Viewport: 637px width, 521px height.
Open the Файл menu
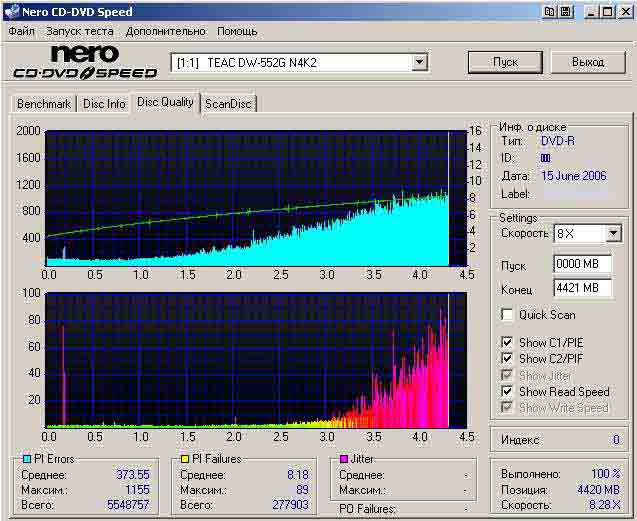(21, 31)
